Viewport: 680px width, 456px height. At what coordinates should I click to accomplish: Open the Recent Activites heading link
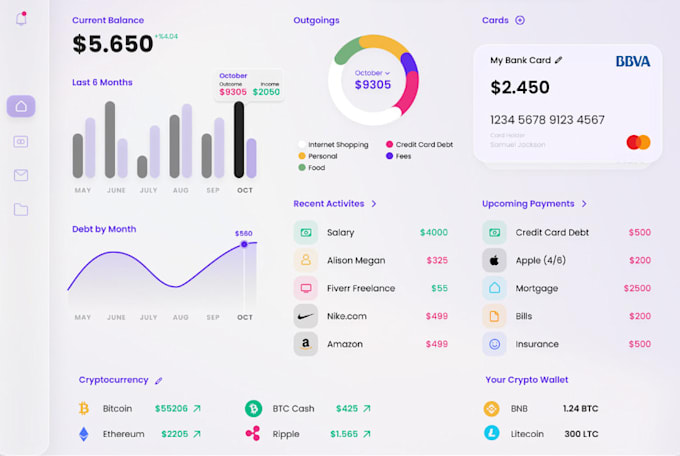pos(329,203)
